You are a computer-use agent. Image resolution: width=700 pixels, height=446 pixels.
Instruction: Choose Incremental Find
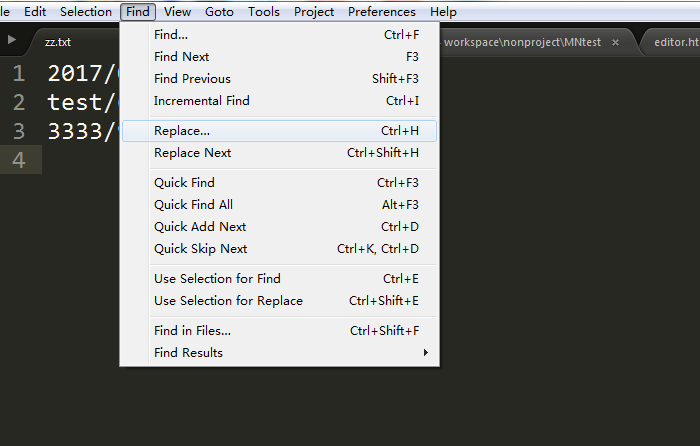coord(279,100)
